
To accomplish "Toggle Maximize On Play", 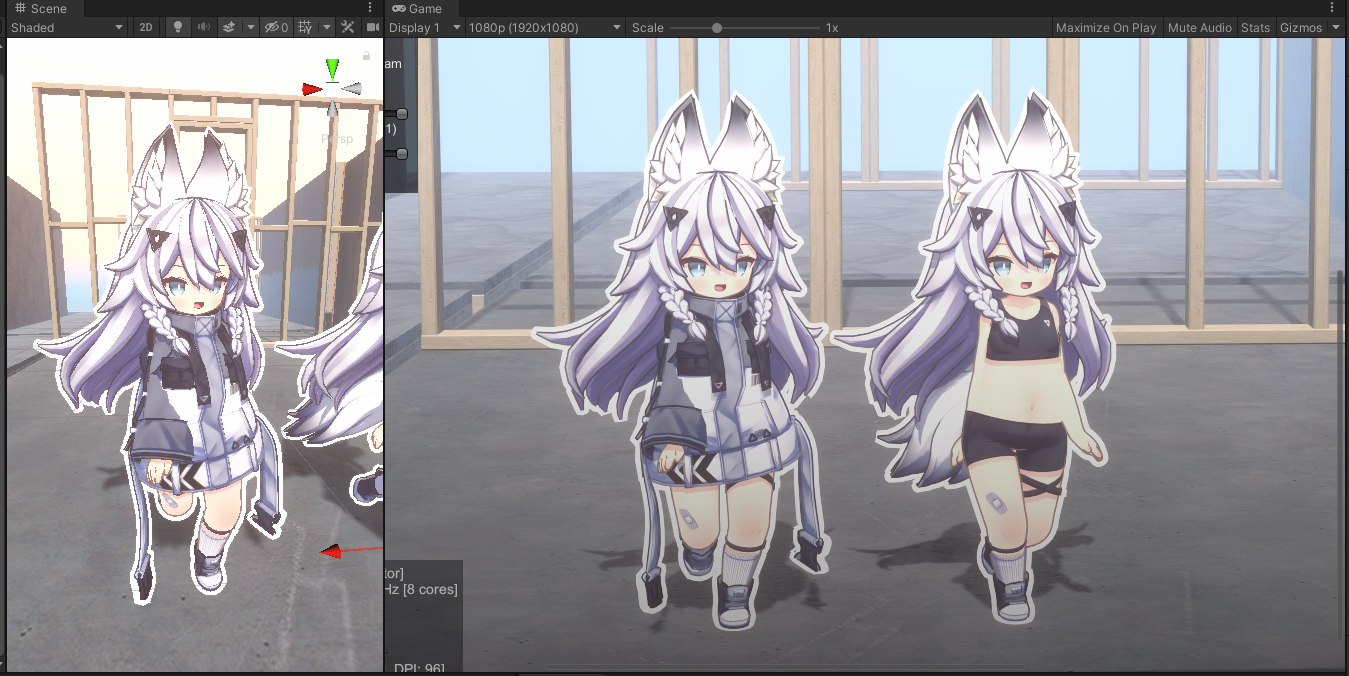I will tap(1106, 28).
